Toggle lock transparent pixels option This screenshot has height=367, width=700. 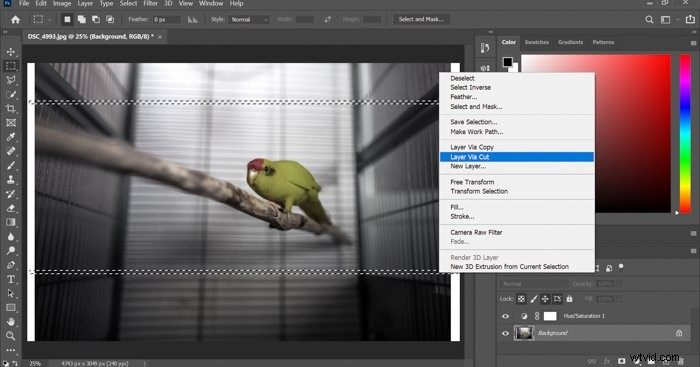point(521,299)
